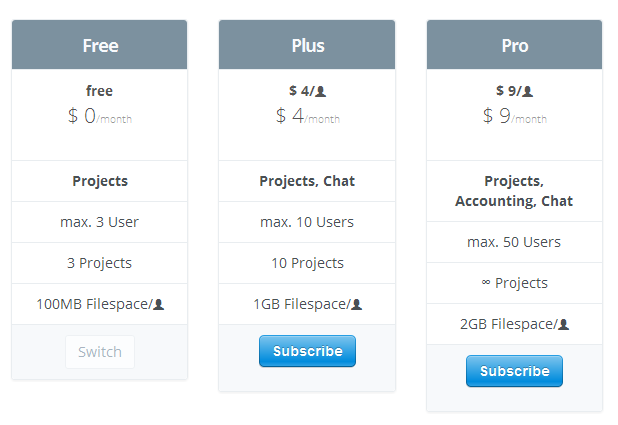Image resolution: width=618 pixels, height=425 pixels.
Task: Click the user icon beside $ 4/
Action: click(321, 91)
